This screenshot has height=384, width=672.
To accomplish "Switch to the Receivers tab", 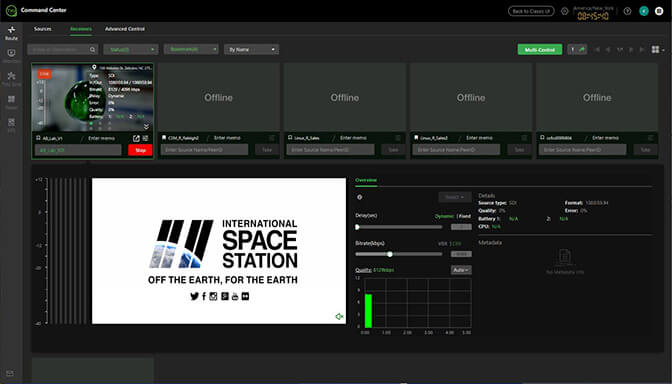I will point(81,29).
